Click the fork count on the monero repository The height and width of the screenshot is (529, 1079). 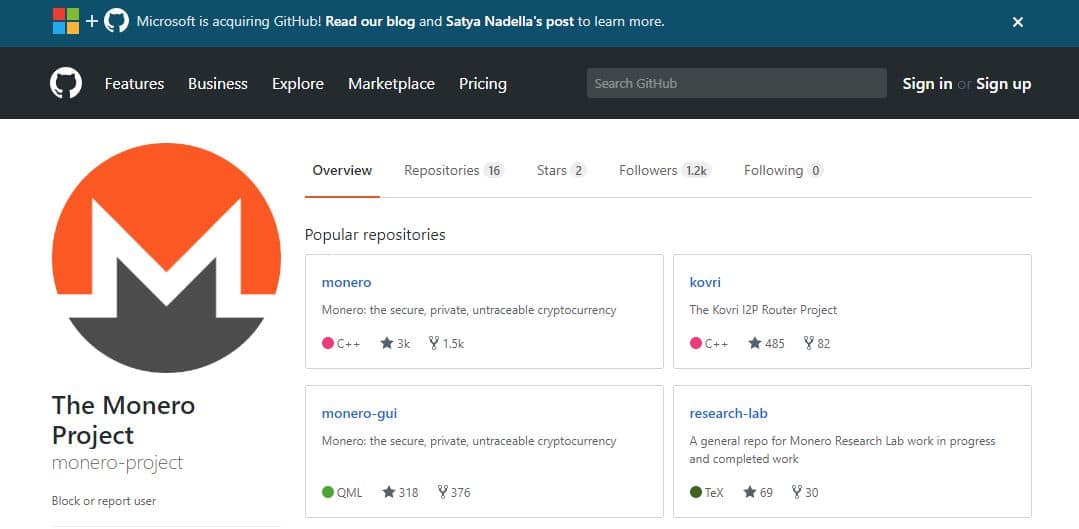tap(446, 343)
